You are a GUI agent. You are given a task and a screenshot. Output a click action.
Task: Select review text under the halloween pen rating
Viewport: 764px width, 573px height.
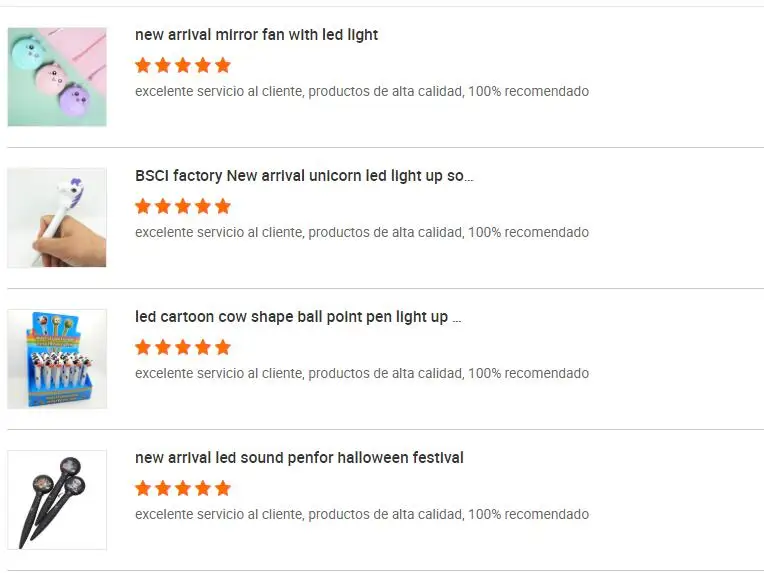361,515
